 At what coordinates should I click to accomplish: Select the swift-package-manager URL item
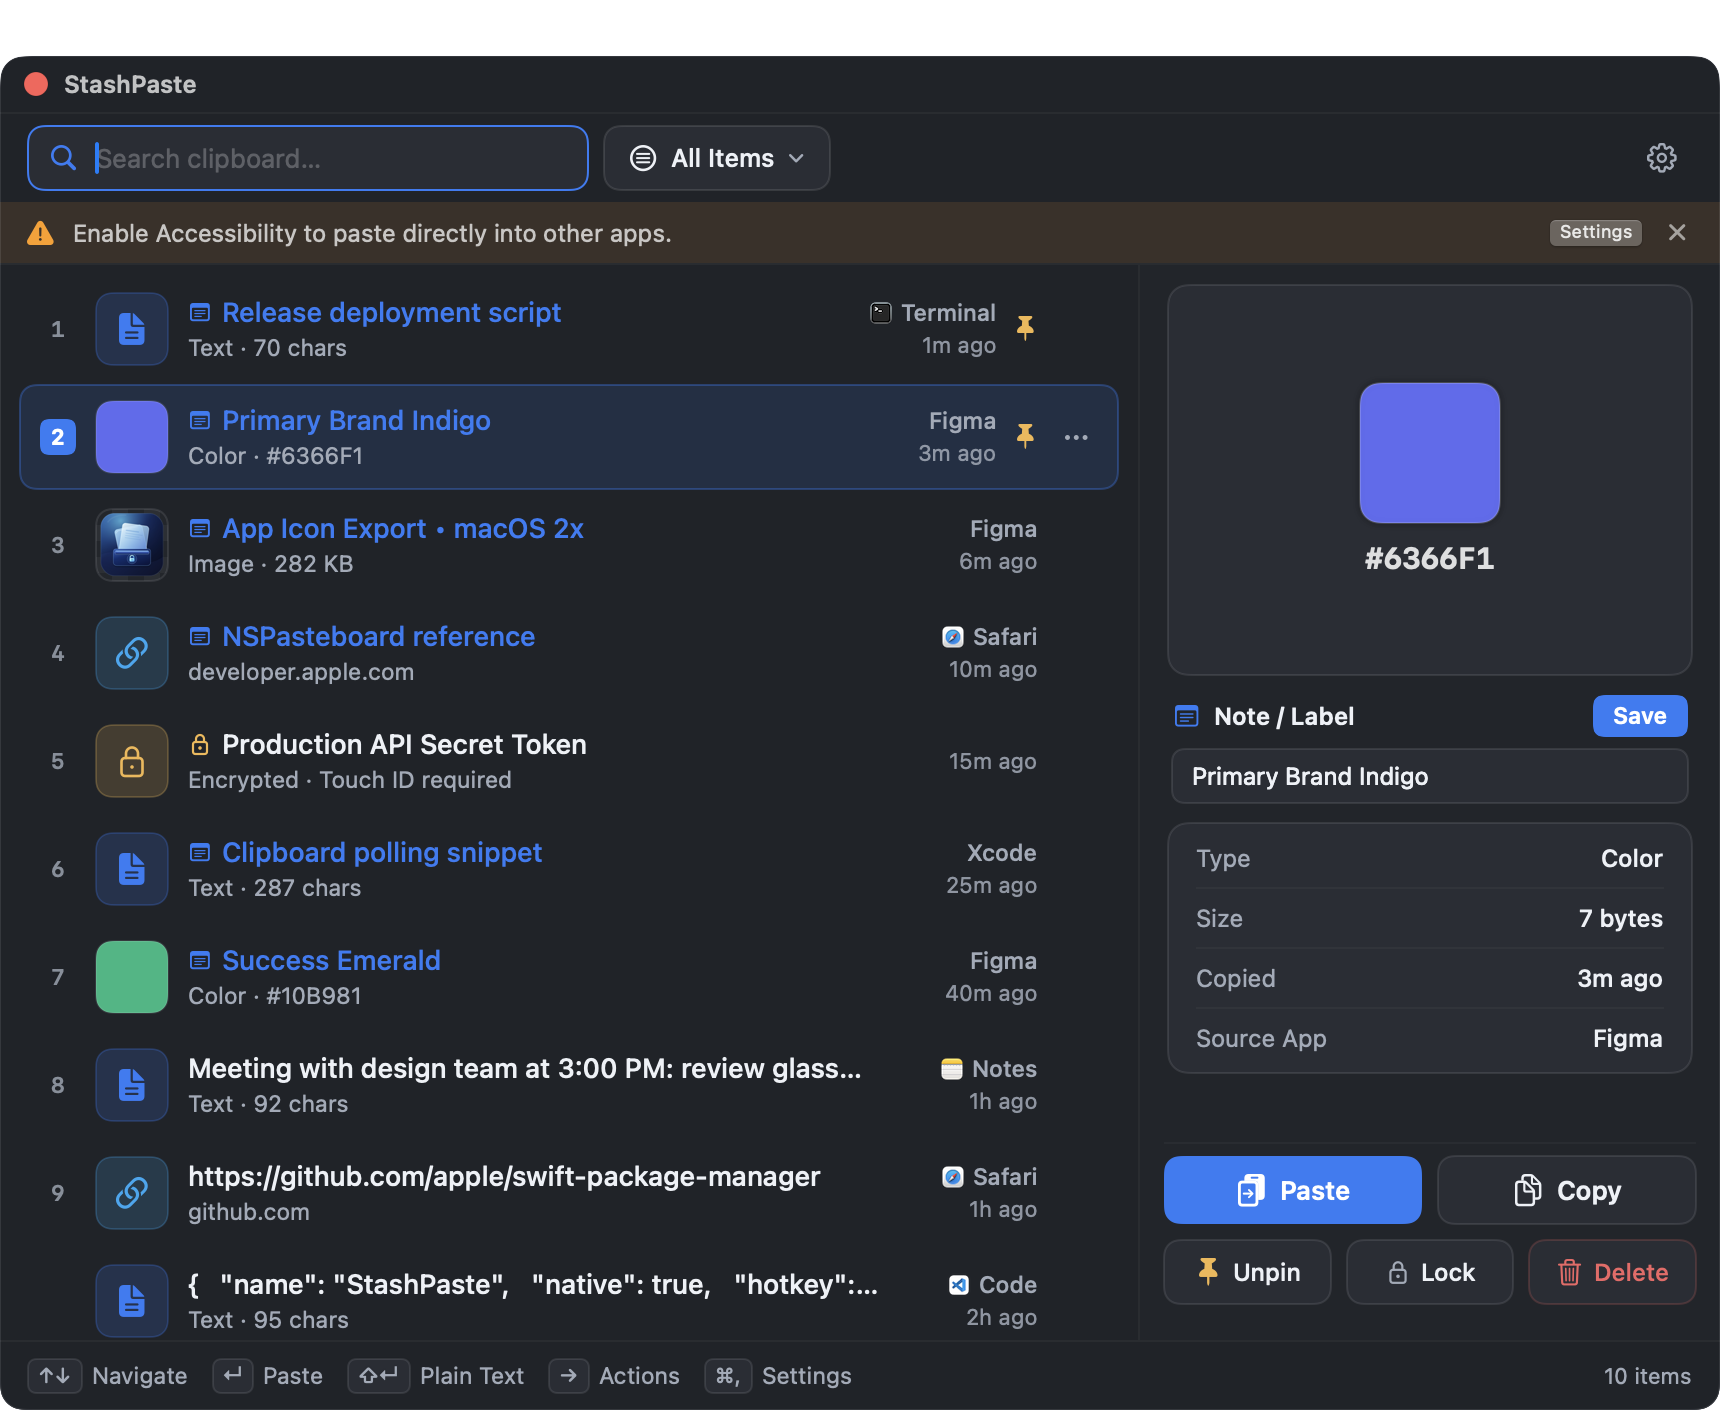tap(569, 1193)
